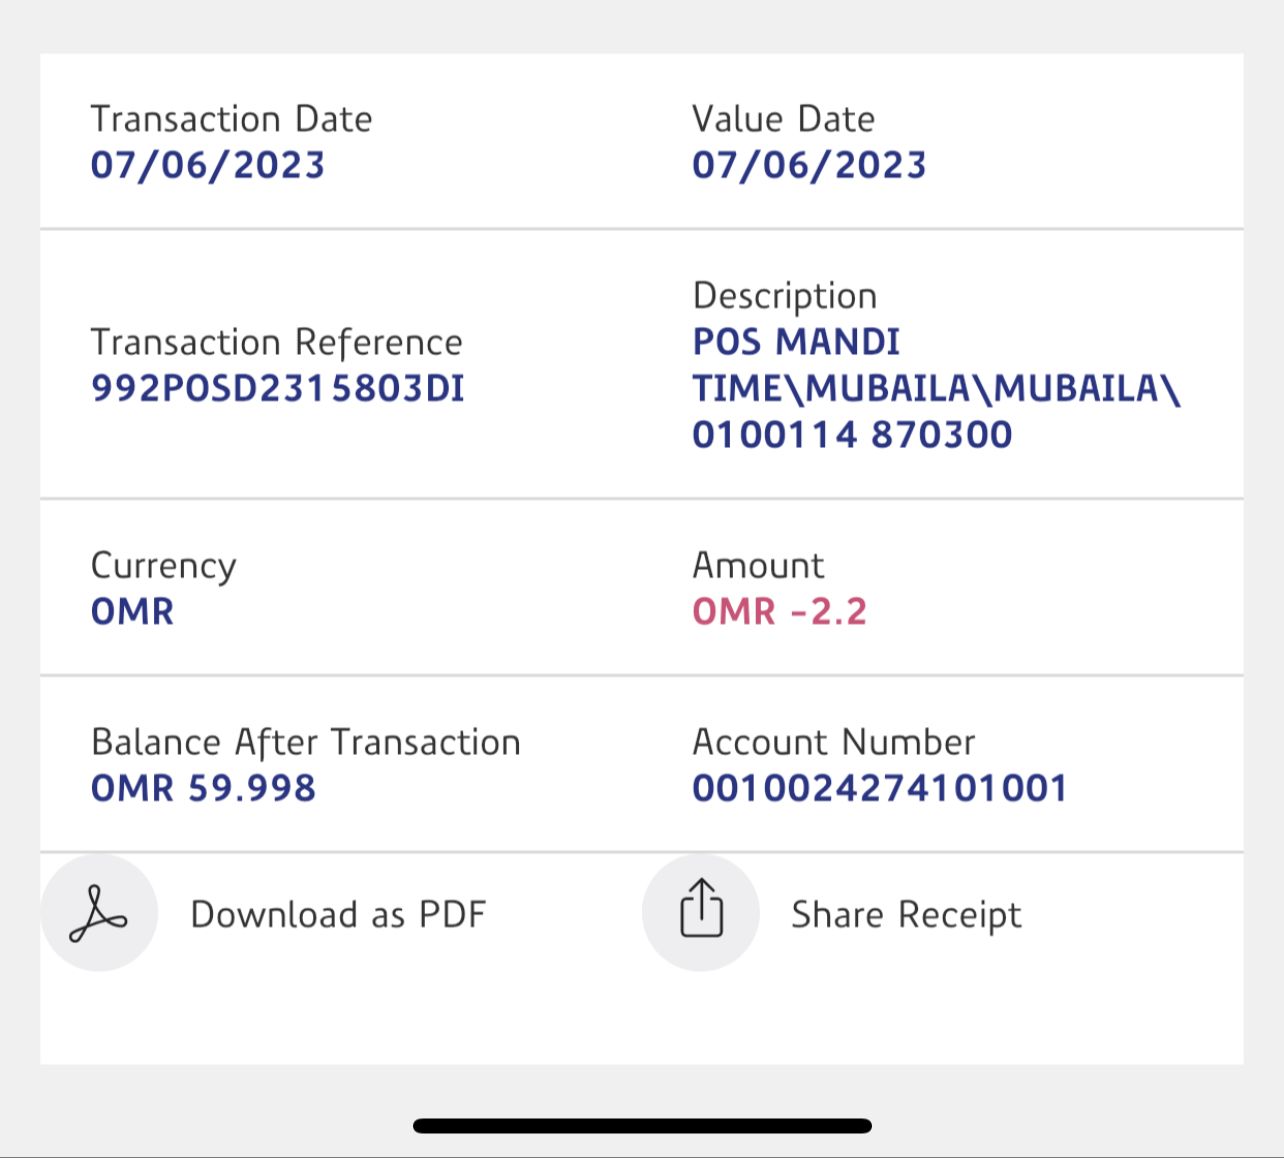Click the "Description" label
The height and width of the screenshot is (1158, 1284).
[784, 296]
